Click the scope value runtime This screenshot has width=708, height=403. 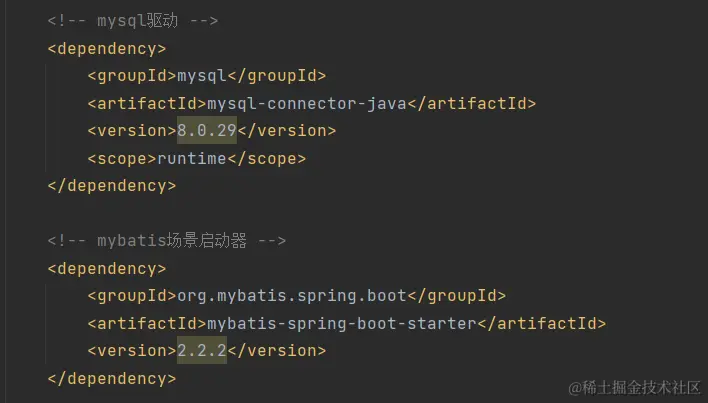tap(191, 158)
